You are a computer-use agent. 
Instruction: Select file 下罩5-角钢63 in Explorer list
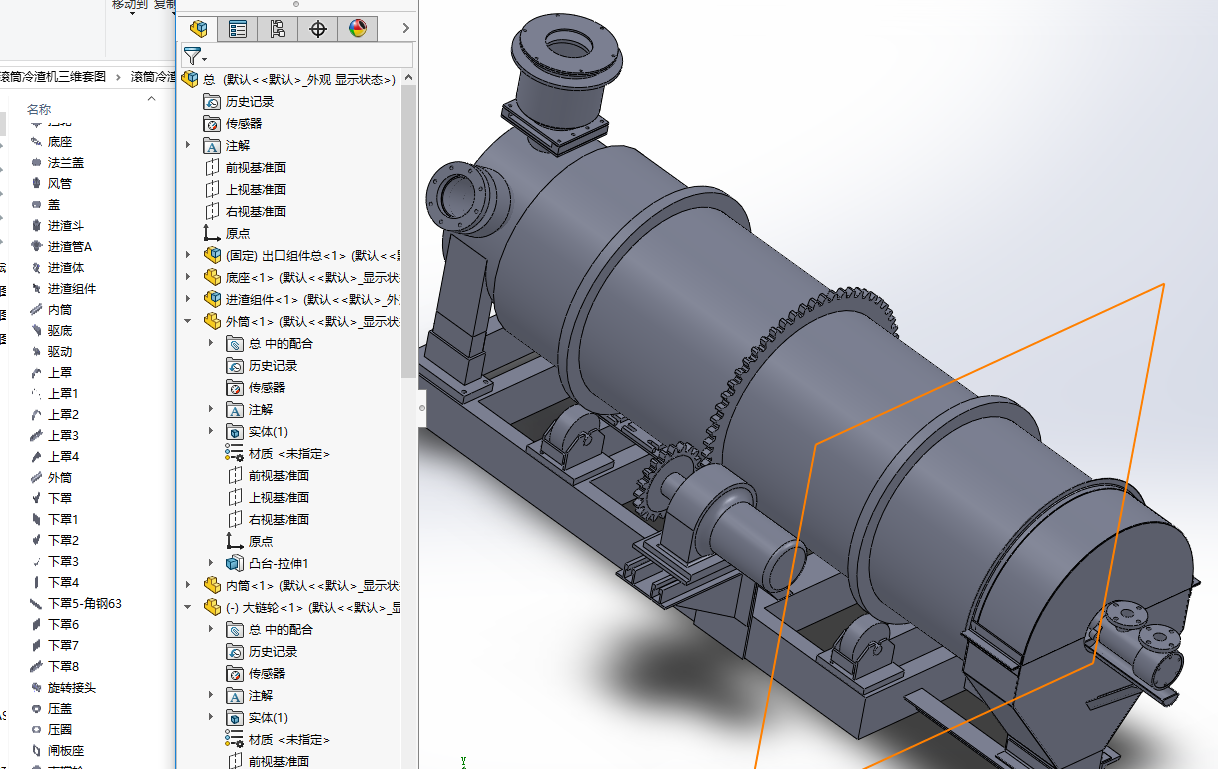(85, 603)
